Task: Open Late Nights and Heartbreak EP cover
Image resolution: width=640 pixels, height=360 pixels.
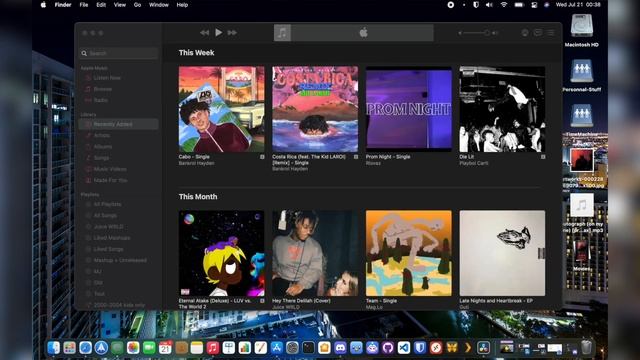Action: pyautogui.click(x=502, y=253)
